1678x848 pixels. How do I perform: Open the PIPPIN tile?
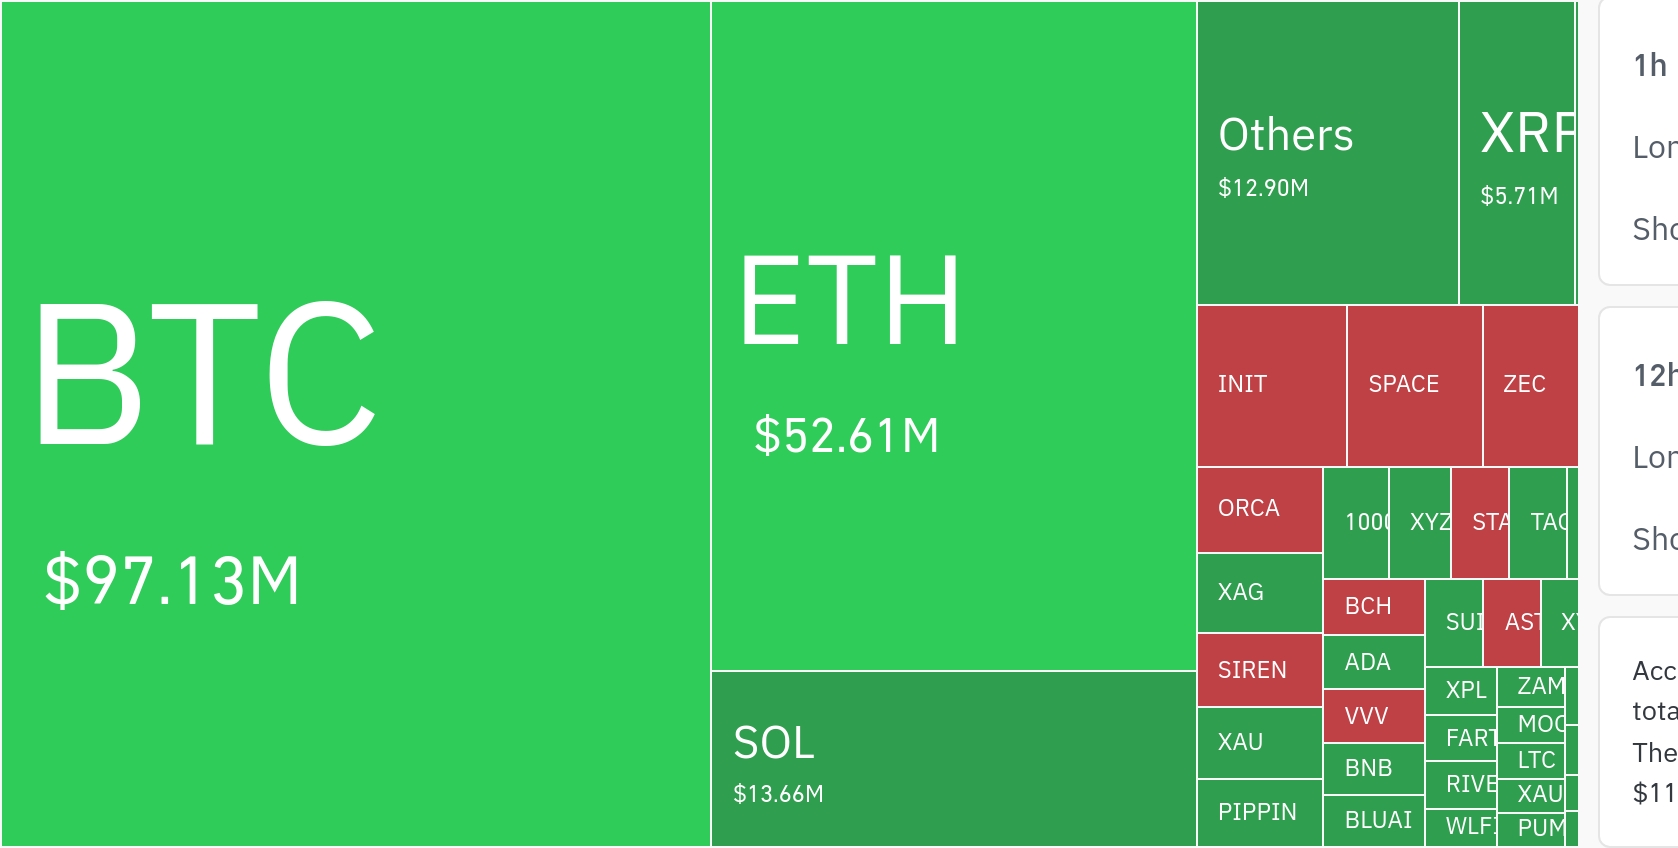1259,812
